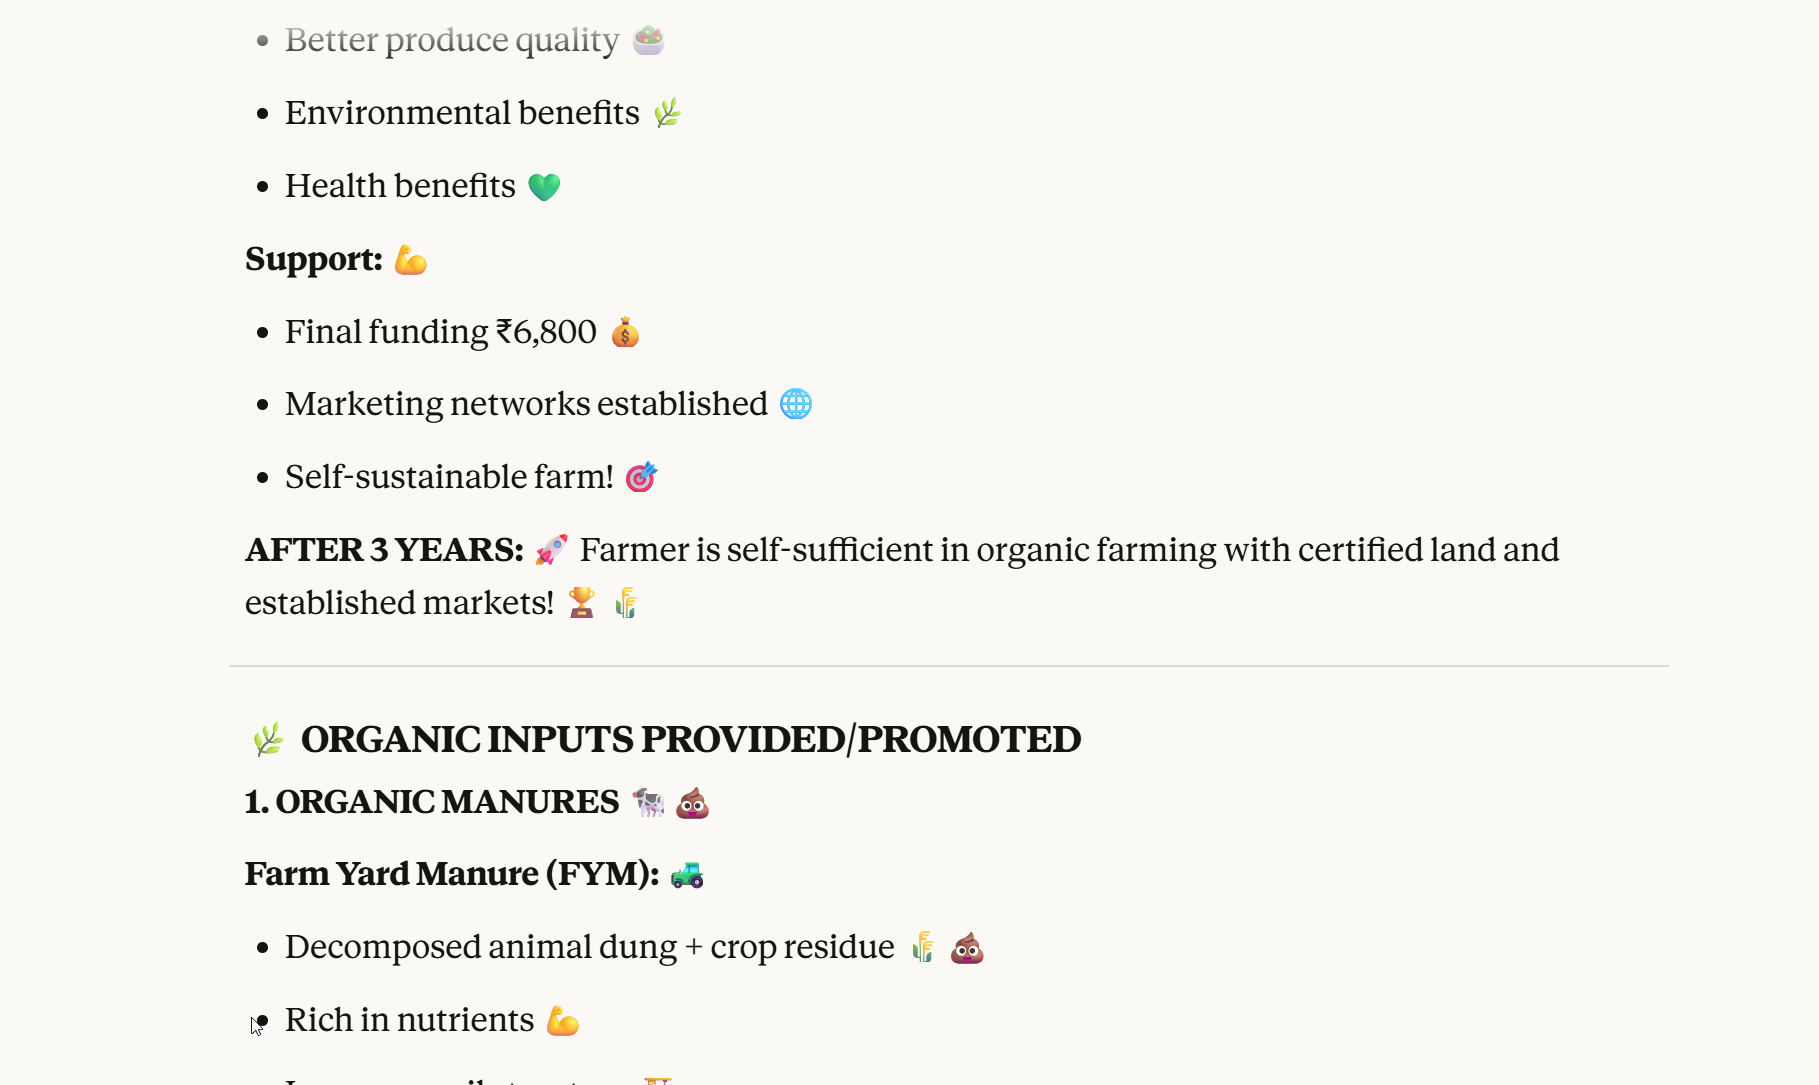Click the trophy emoji after established markets
Viewport: 1819px width, 1085px height.
click(x=581, y=603)
